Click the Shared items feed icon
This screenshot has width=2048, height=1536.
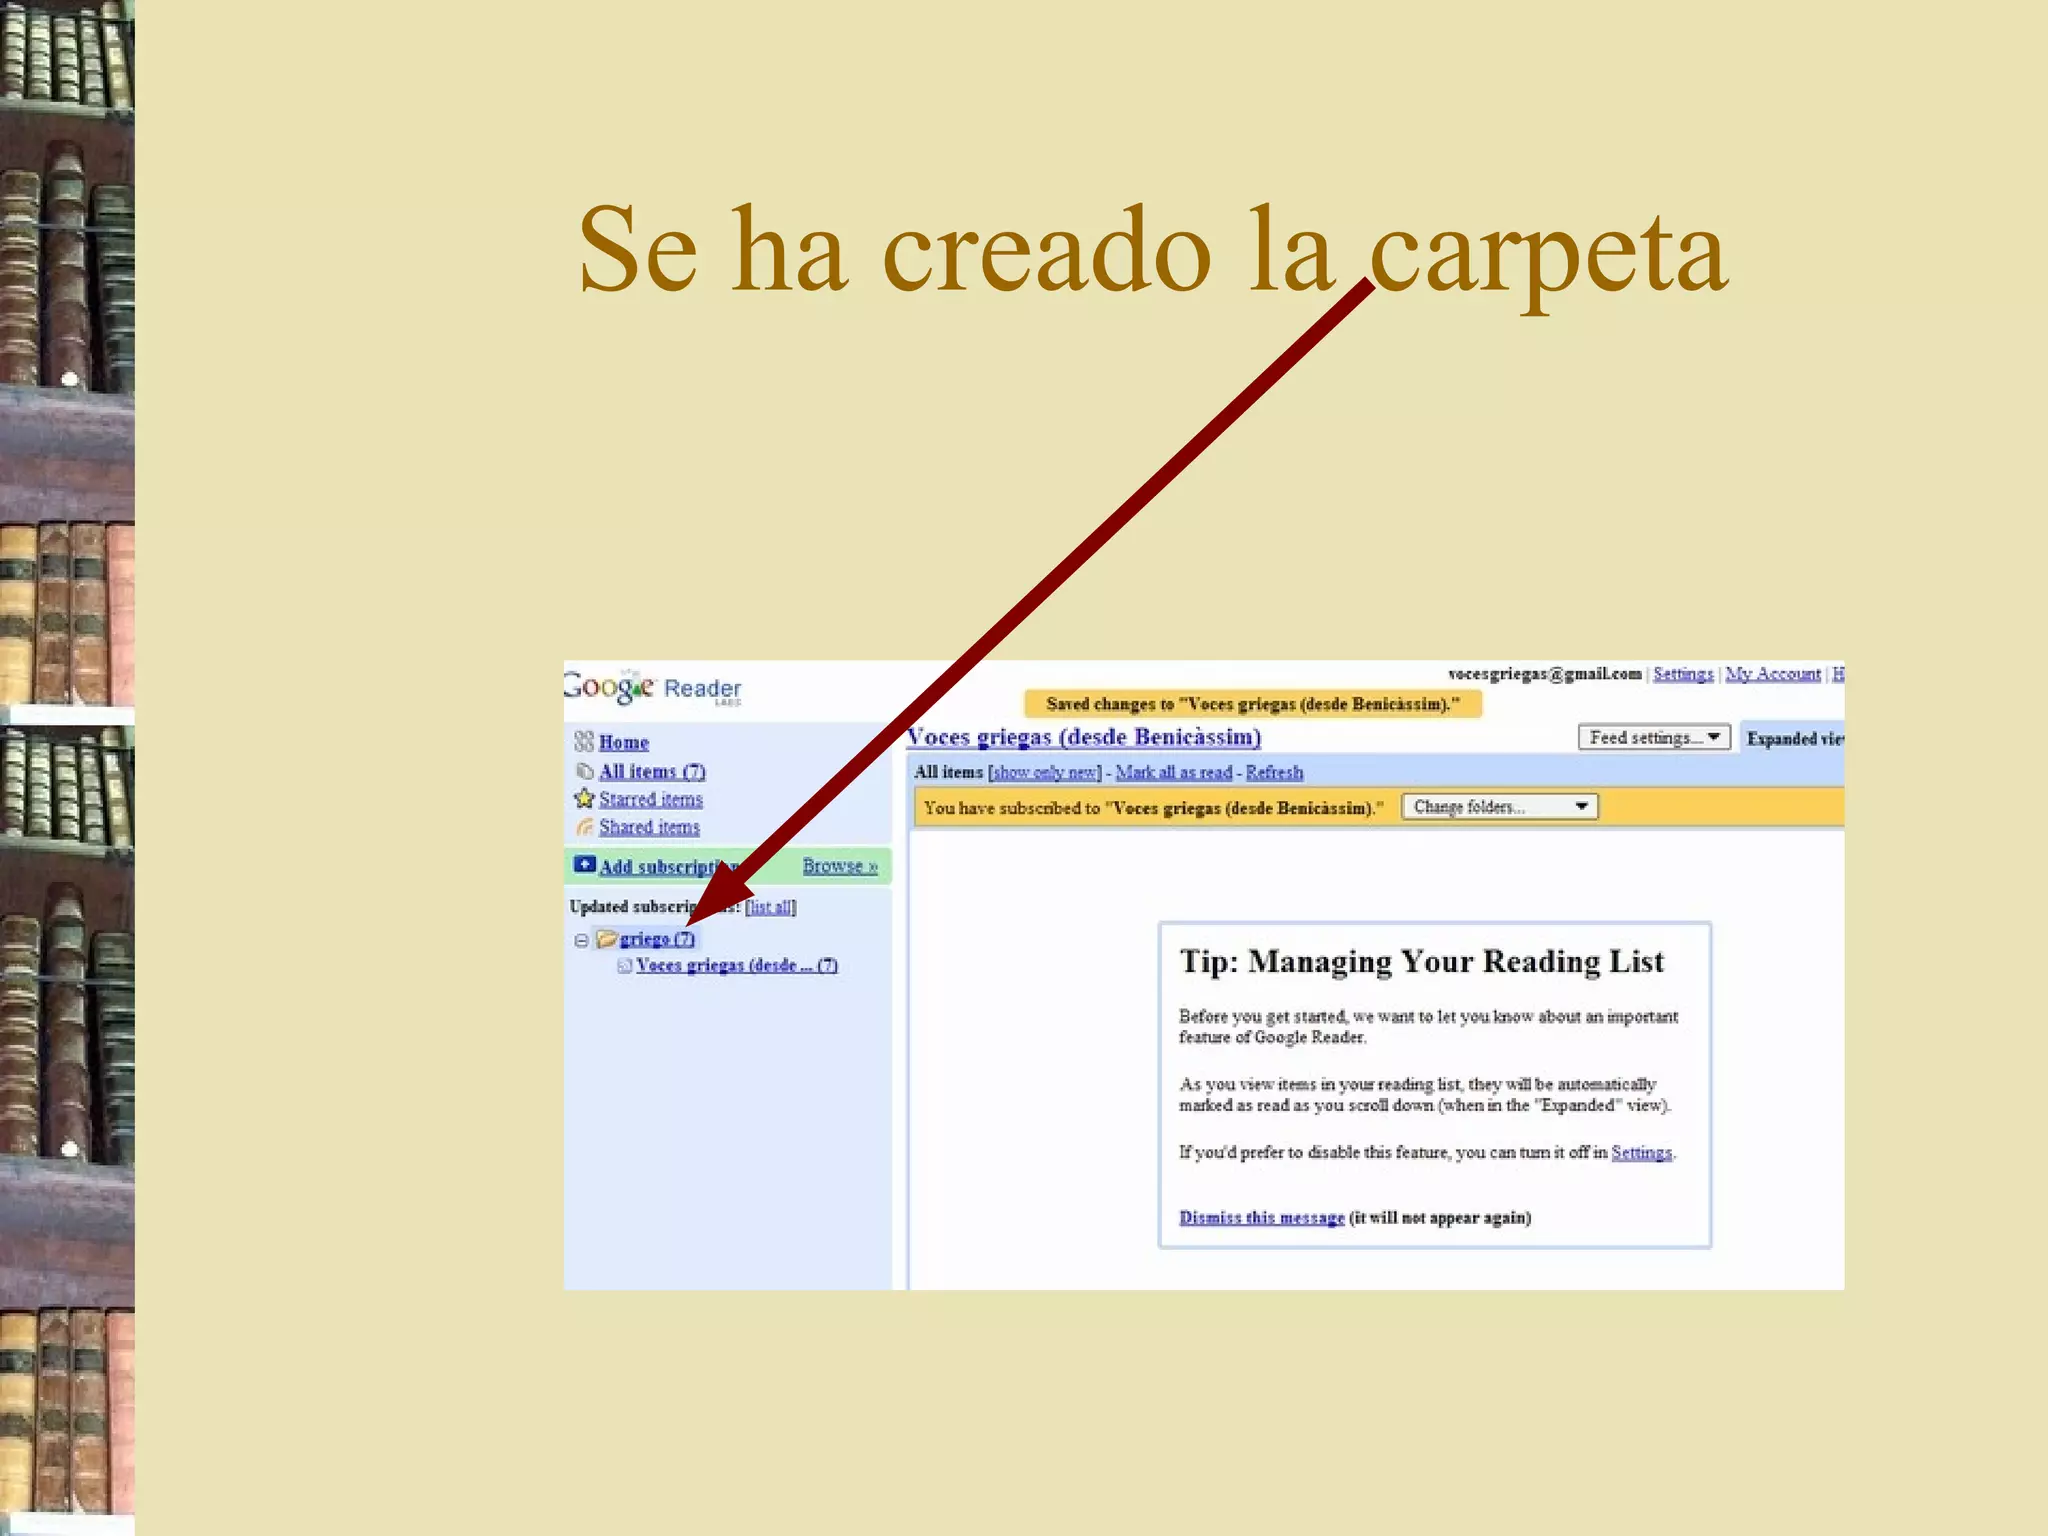pos(585,827)
